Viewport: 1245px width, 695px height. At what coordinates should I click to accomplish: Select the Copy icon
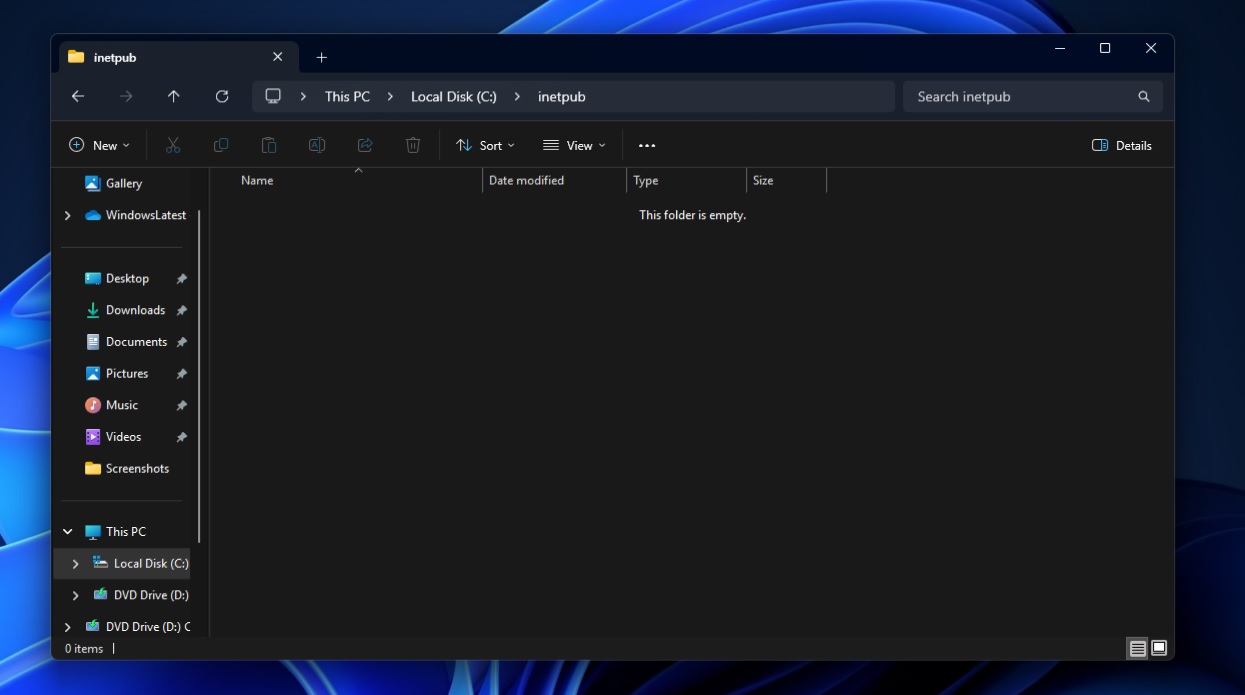(220, 145)
